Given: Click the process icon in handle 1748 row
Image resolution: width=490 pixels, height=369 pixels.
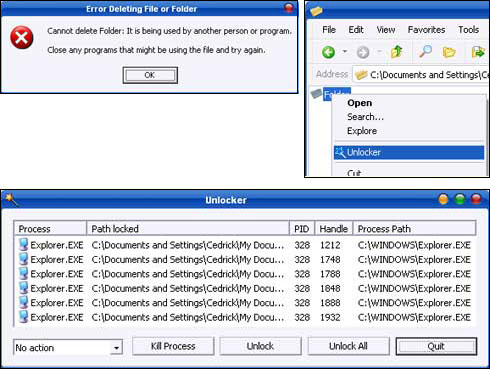Looking at the screenshot, I should coord(23,259).
